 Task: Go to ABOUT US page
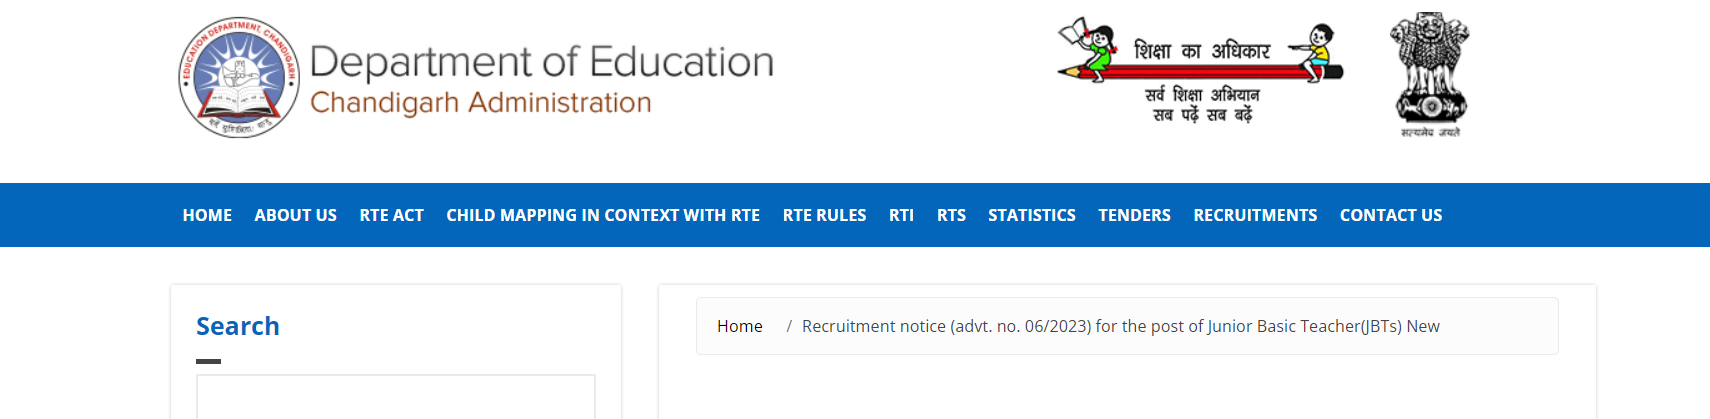pos(295,215)
